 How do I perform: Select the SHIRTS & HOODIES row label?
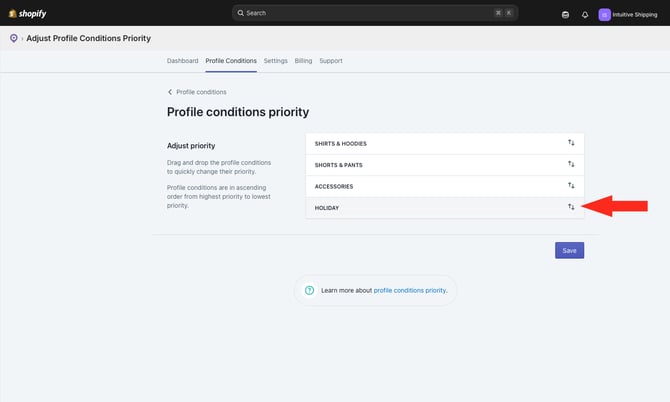click(x=341, y=144)
